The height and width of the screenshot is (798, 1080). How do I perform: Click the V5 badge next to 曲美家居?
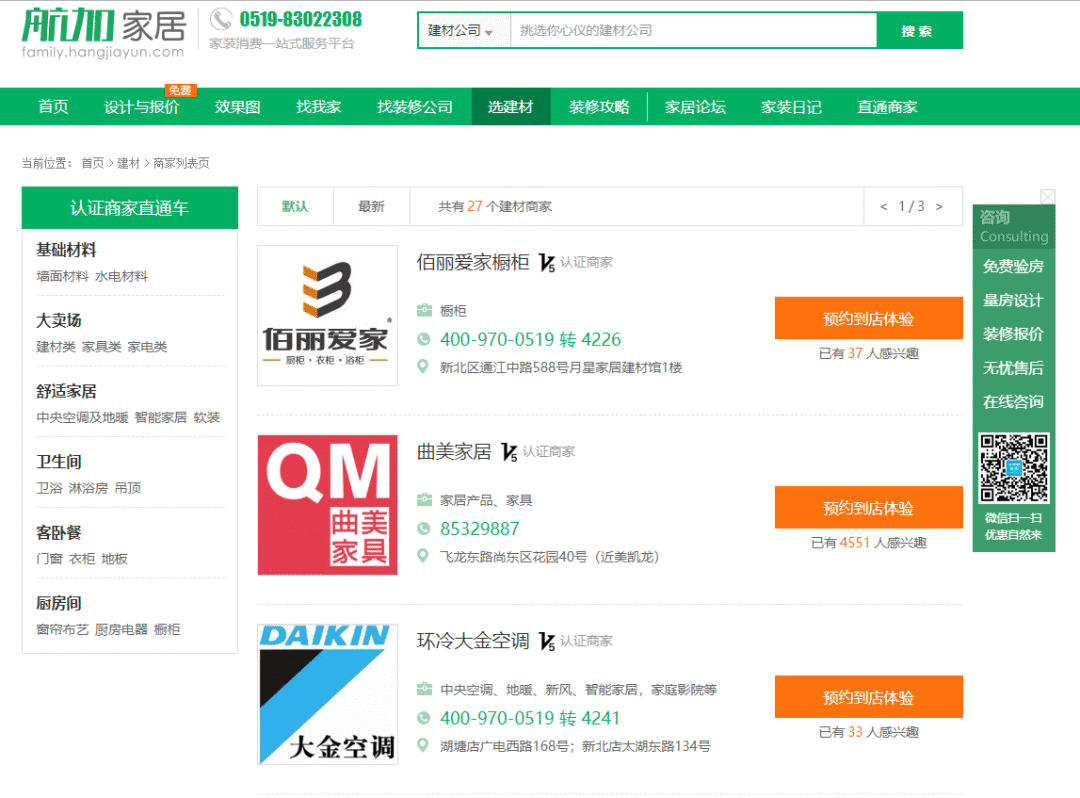510,452
